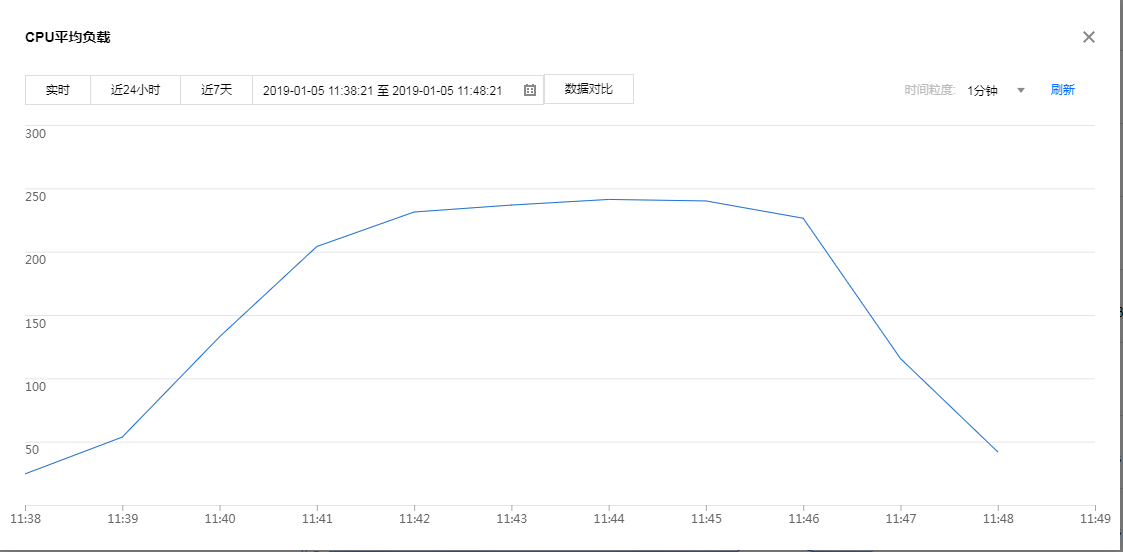Click the chart data point at 11:45
Viewport: 1123px width, 552px height.
pyautogui.click(x=706, y=201)
